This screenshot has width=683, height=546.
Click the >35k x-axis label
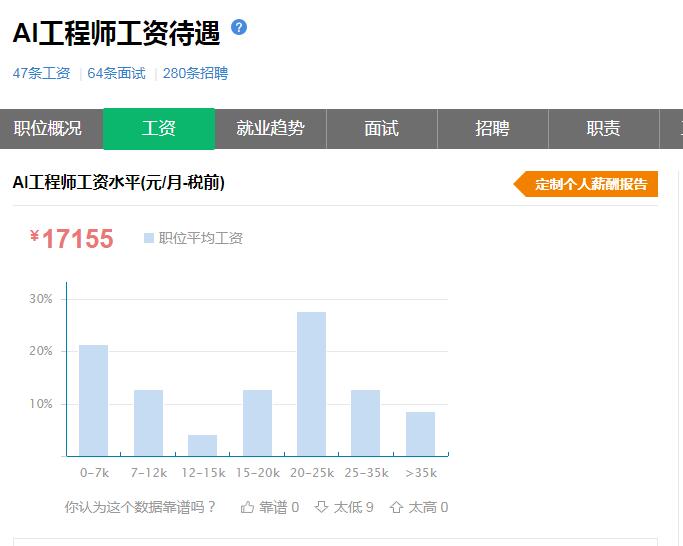coord(421,473)
